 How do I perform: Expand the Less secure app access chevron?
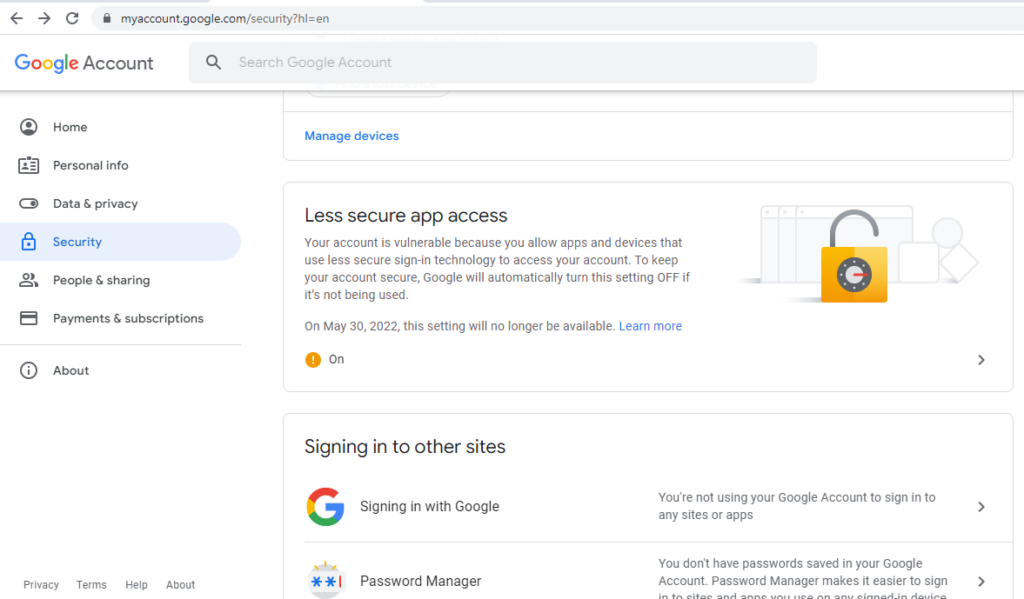point(981,360)
